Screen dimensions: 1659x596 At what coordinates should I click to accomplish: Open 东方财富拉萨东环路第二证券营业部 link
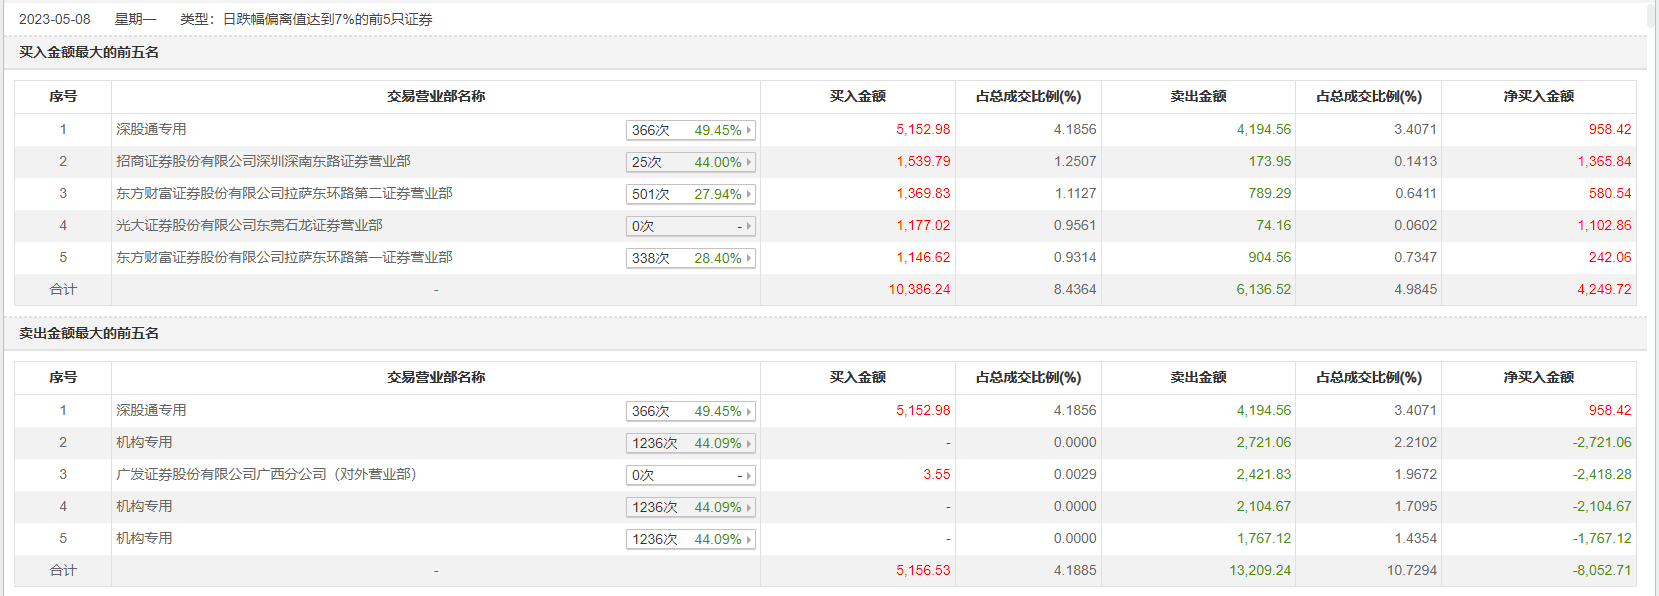284,193
